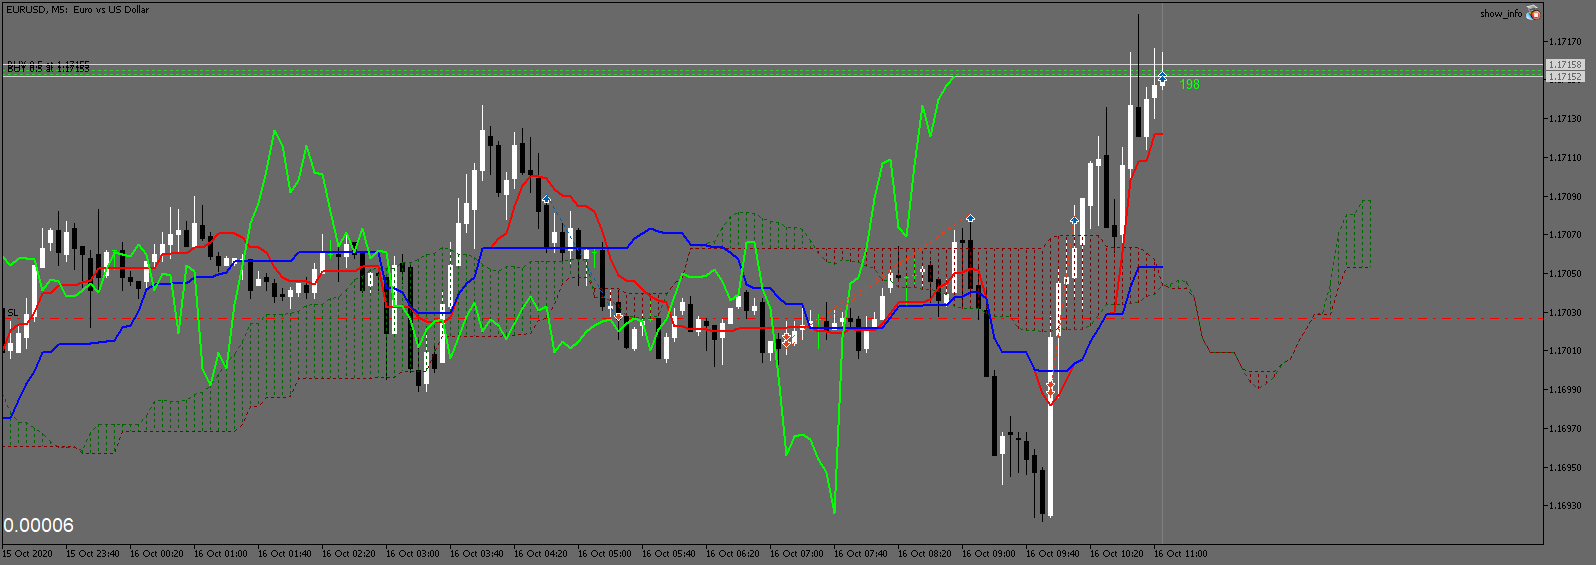
Task: Click the show_info expert advisor icon
Action: tap(1533, 13)
